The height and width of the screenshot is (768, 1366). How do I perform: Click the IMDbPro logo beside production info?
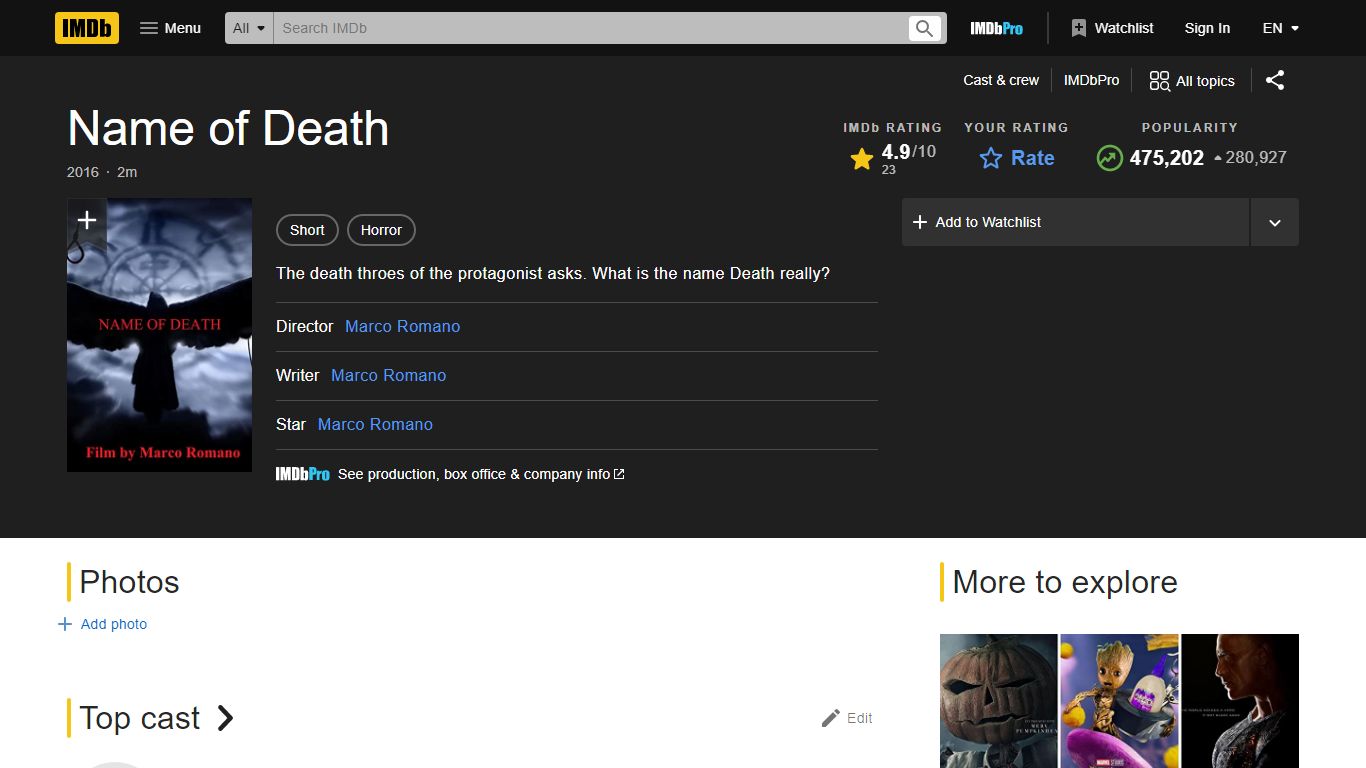(303, 474)
